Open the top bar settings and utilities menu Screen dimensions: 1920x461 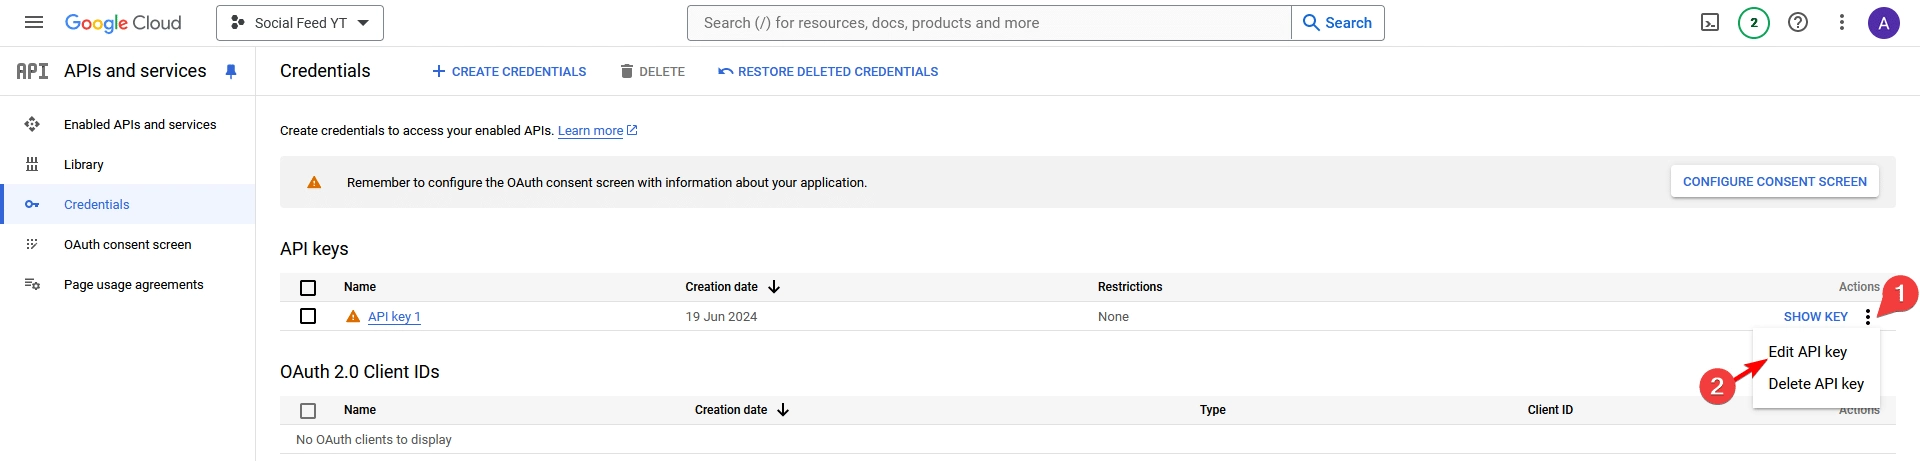coord(1842,22)
